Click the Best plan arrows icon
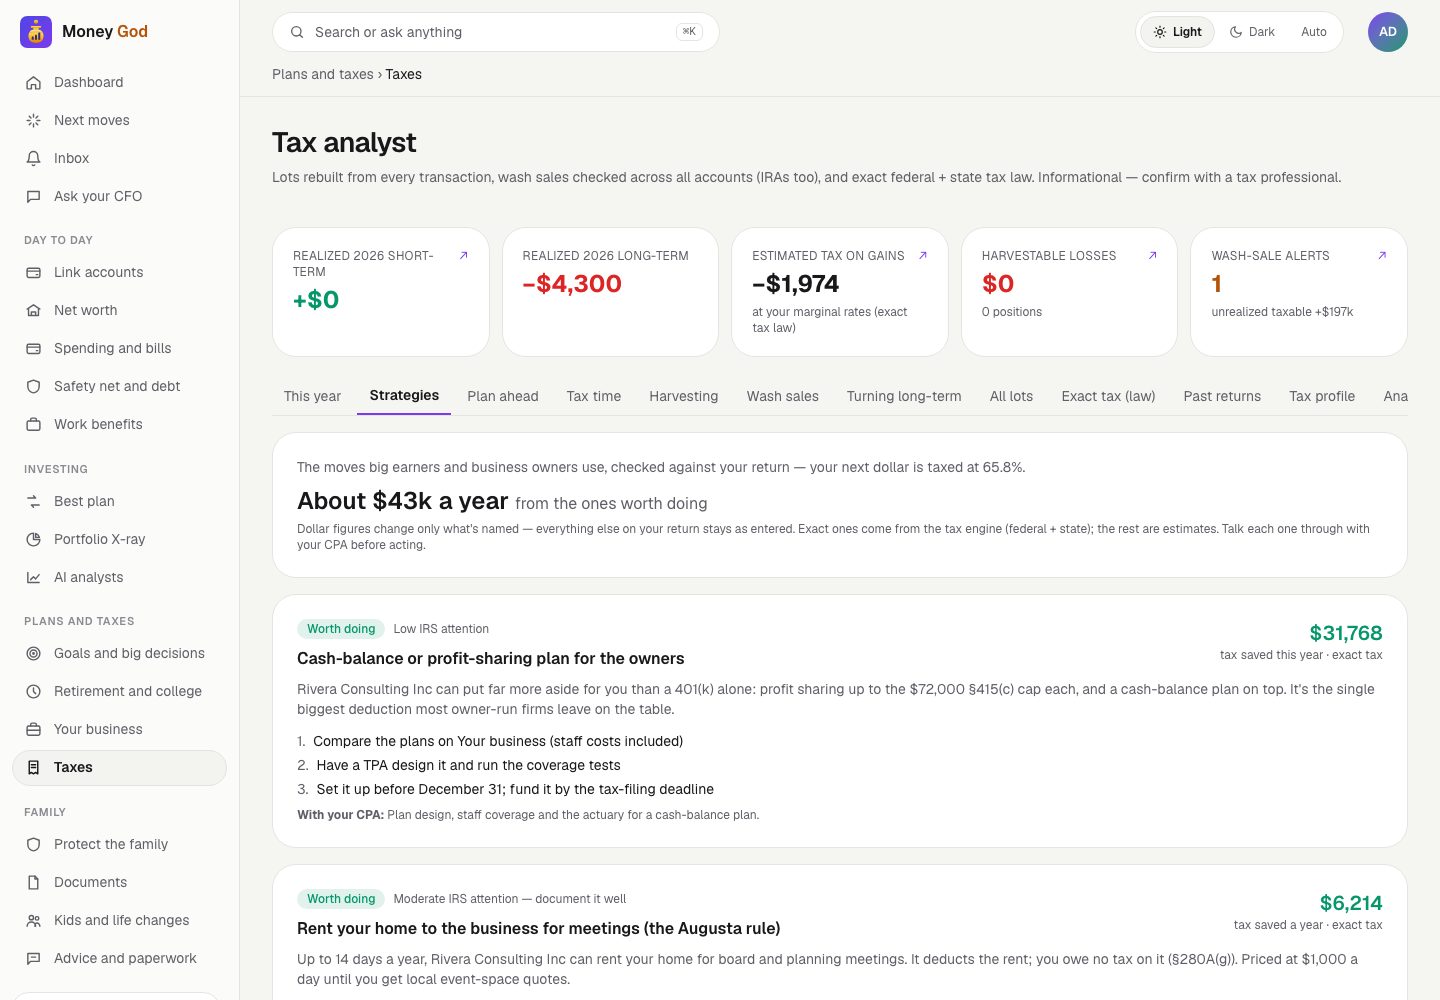 [x=33, y=501]
